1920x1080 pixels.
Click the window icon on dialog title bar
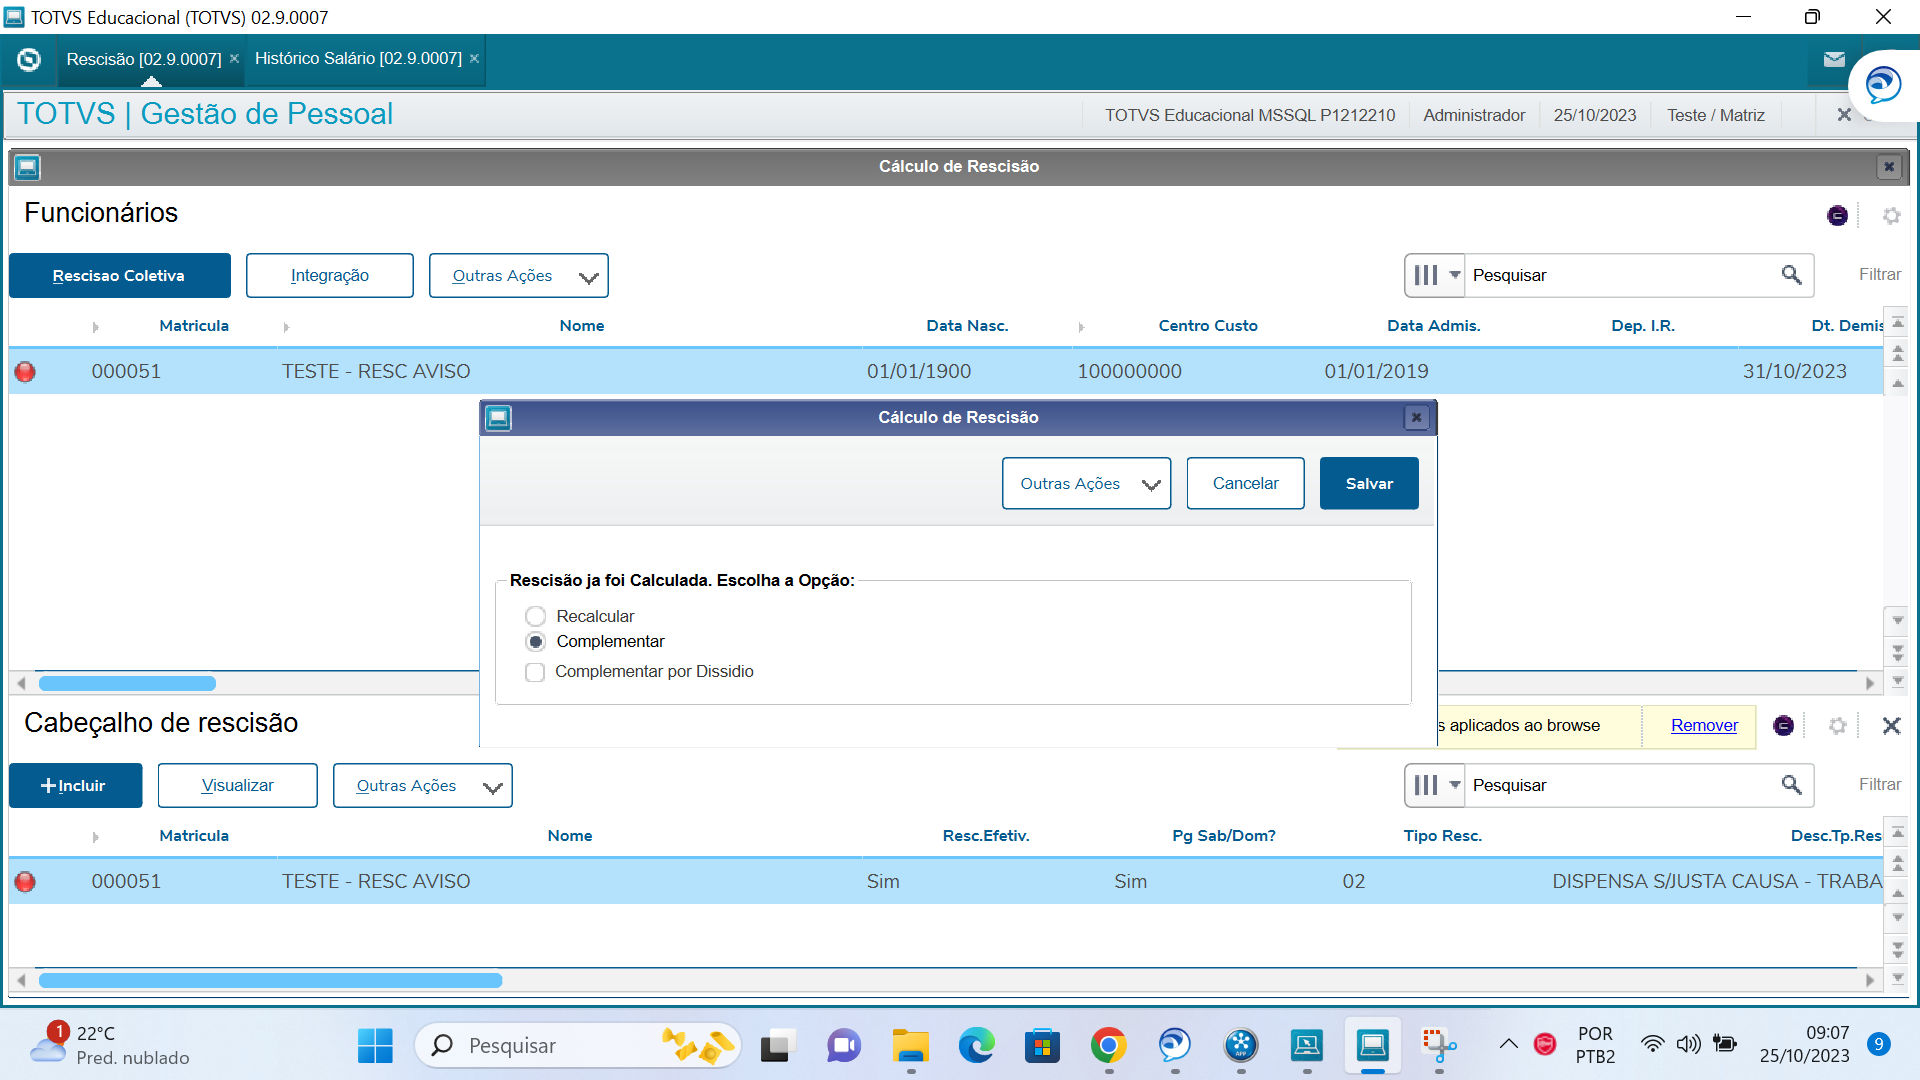[498, 418]
